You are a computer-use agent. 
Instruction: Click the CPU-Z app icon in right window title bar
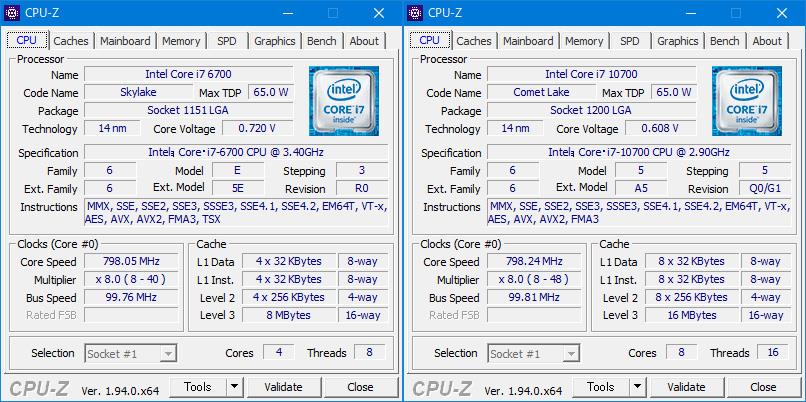[x=415, y=13]
